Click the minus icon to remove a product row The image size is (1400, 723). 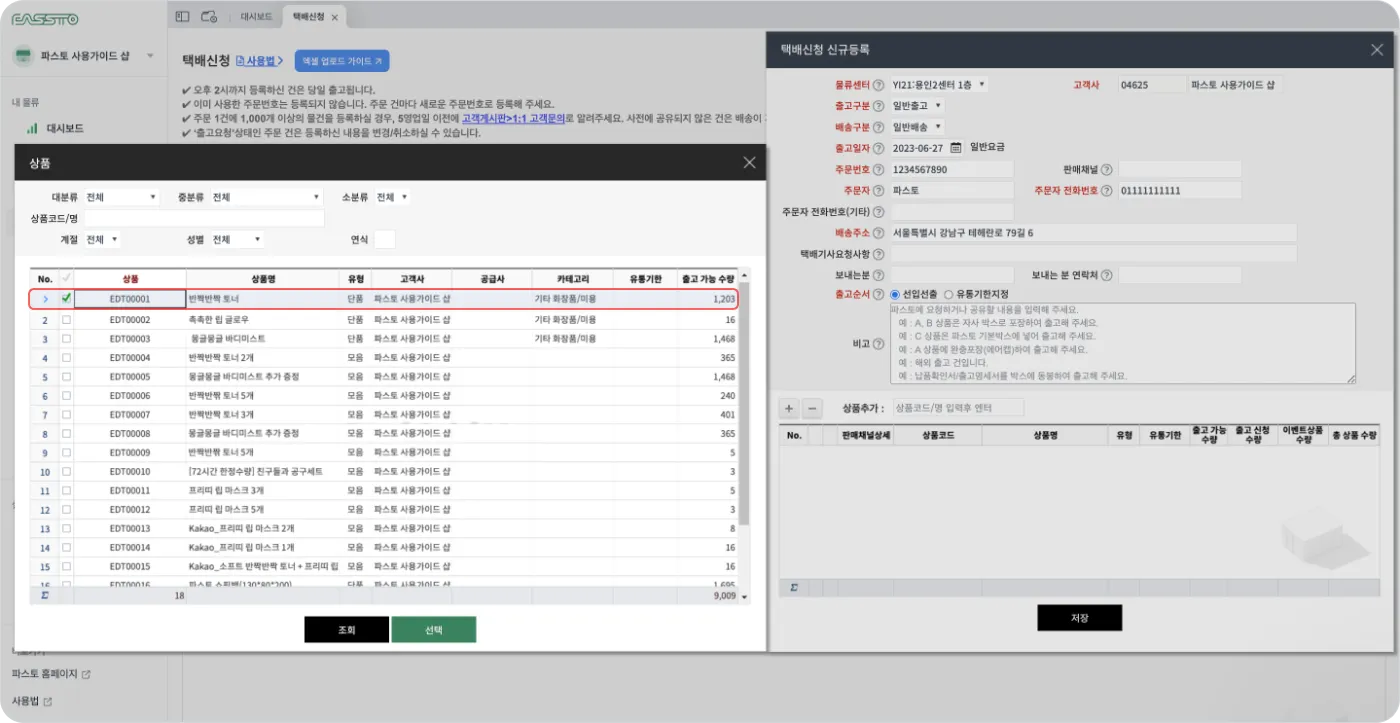(812, 408)
